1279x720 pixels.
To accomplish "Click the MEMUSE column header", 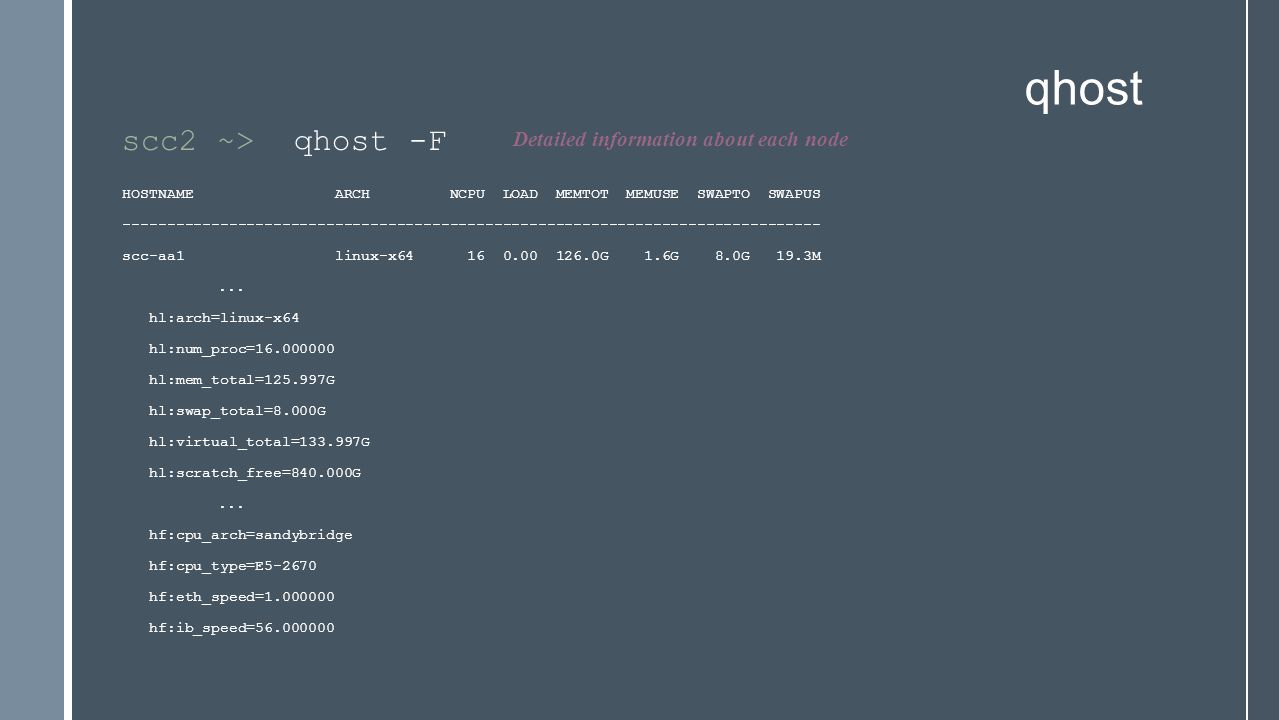I will 652,194.
